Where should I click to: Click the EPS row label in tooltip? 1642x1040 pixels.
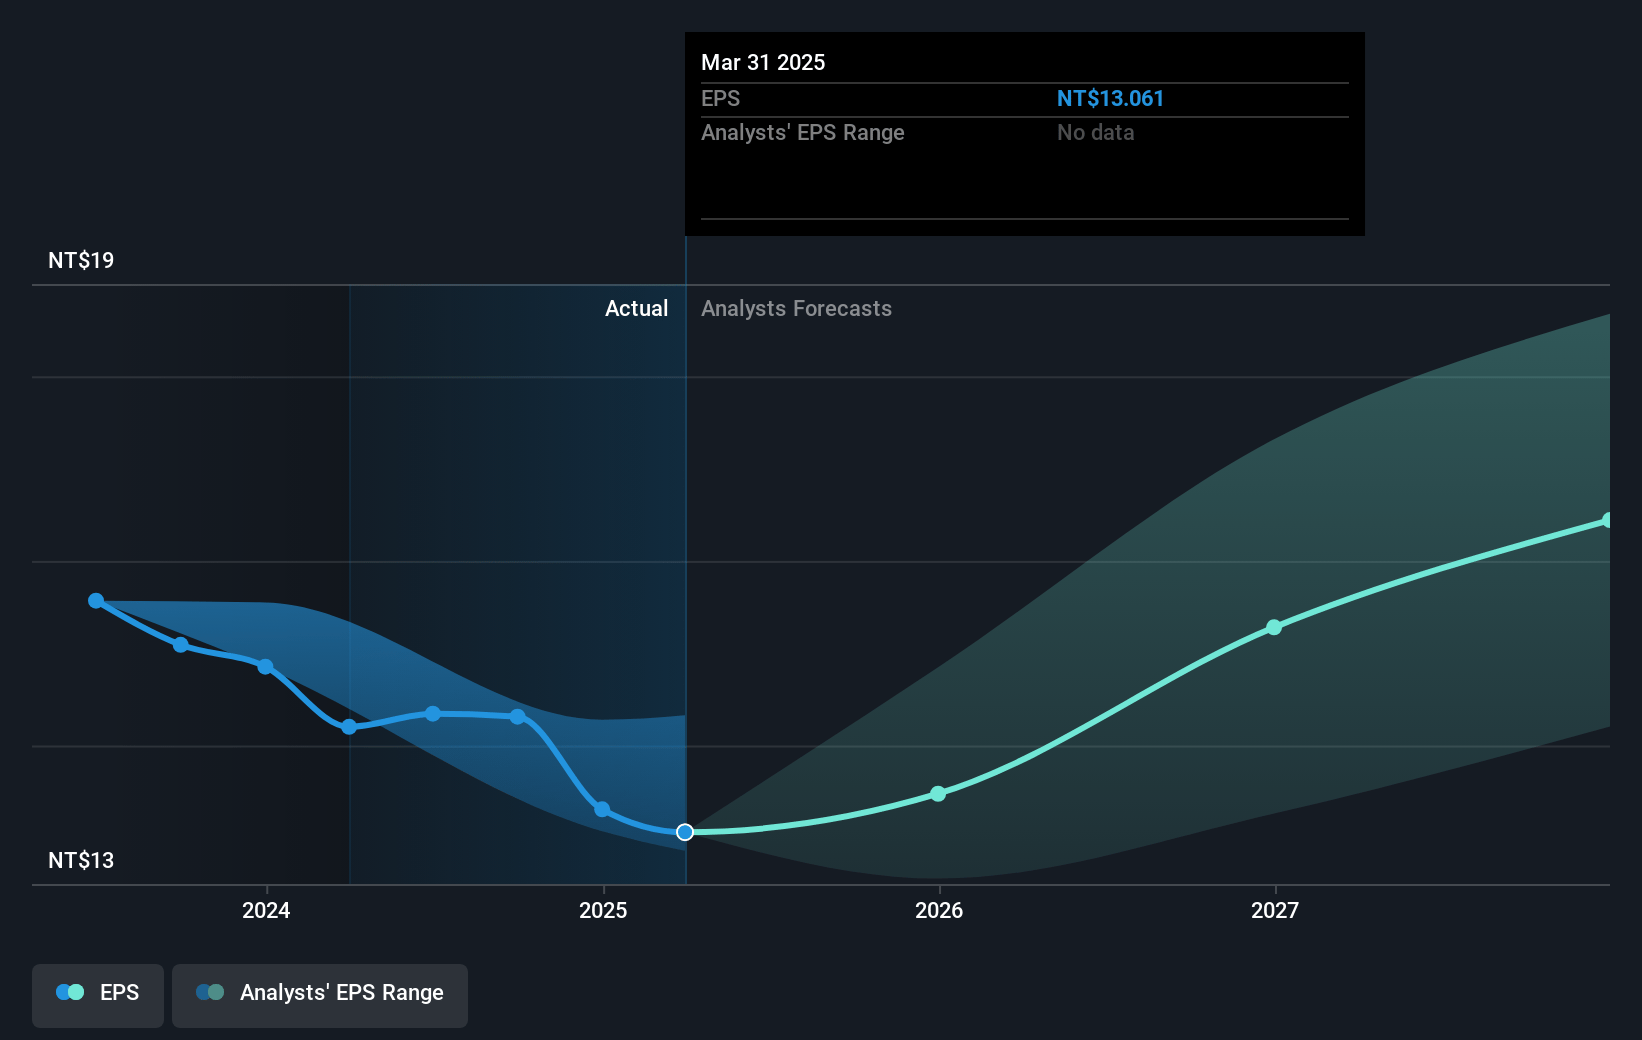tap(720, 98)
